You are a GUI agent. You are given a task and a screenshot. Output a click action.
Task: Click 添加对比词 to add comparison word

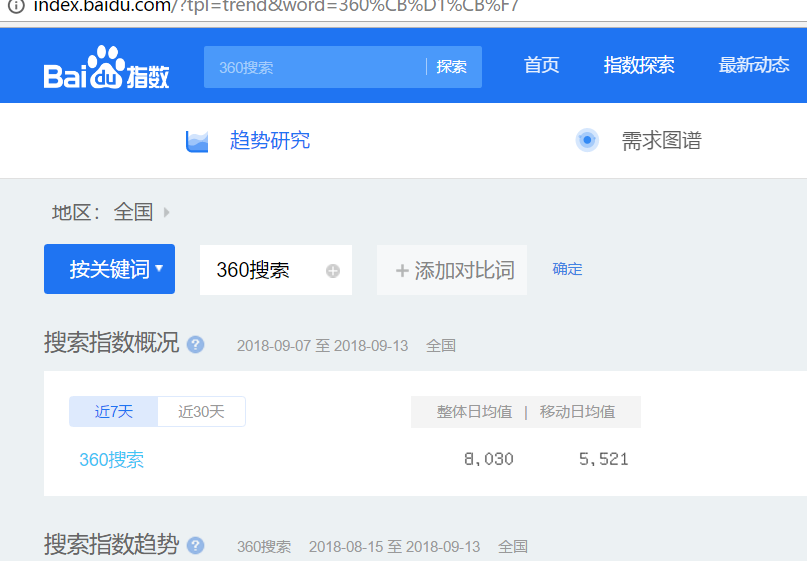point(452,270)
